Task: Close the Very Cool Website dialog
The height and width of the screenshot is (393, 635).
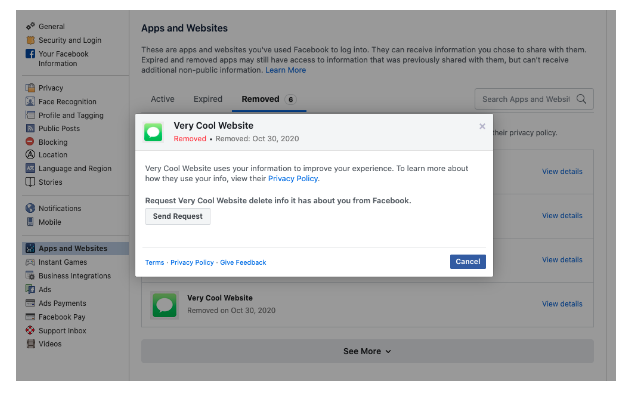Action: [x=482, y=126]
